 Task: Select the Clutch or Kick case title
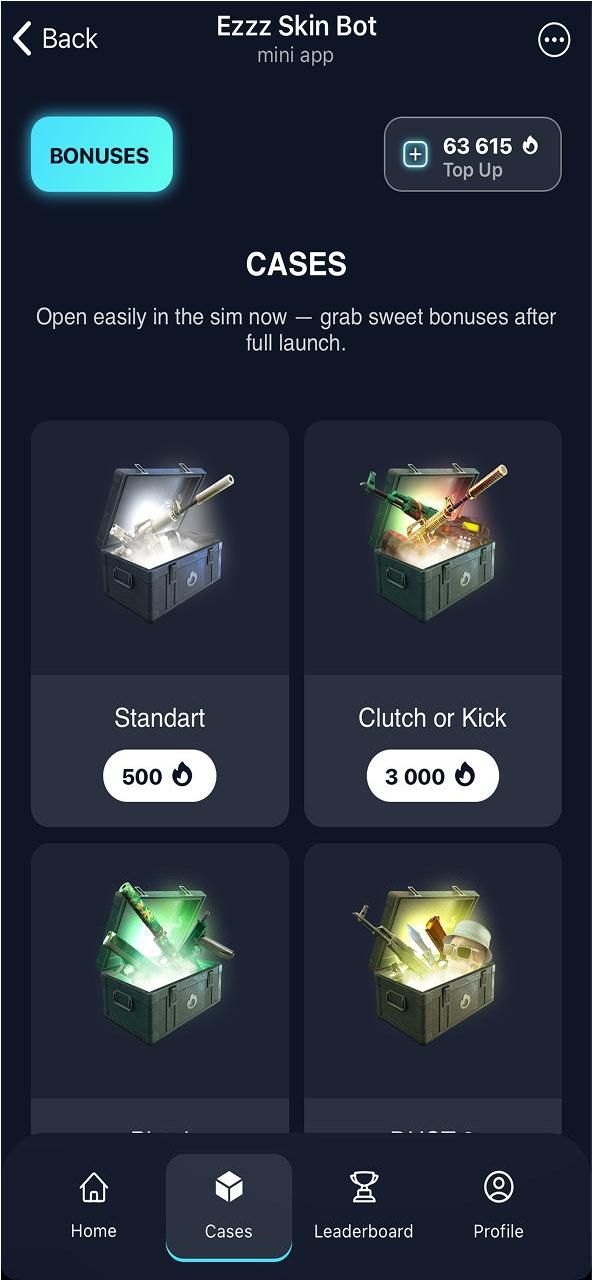(x=432, y=718)
